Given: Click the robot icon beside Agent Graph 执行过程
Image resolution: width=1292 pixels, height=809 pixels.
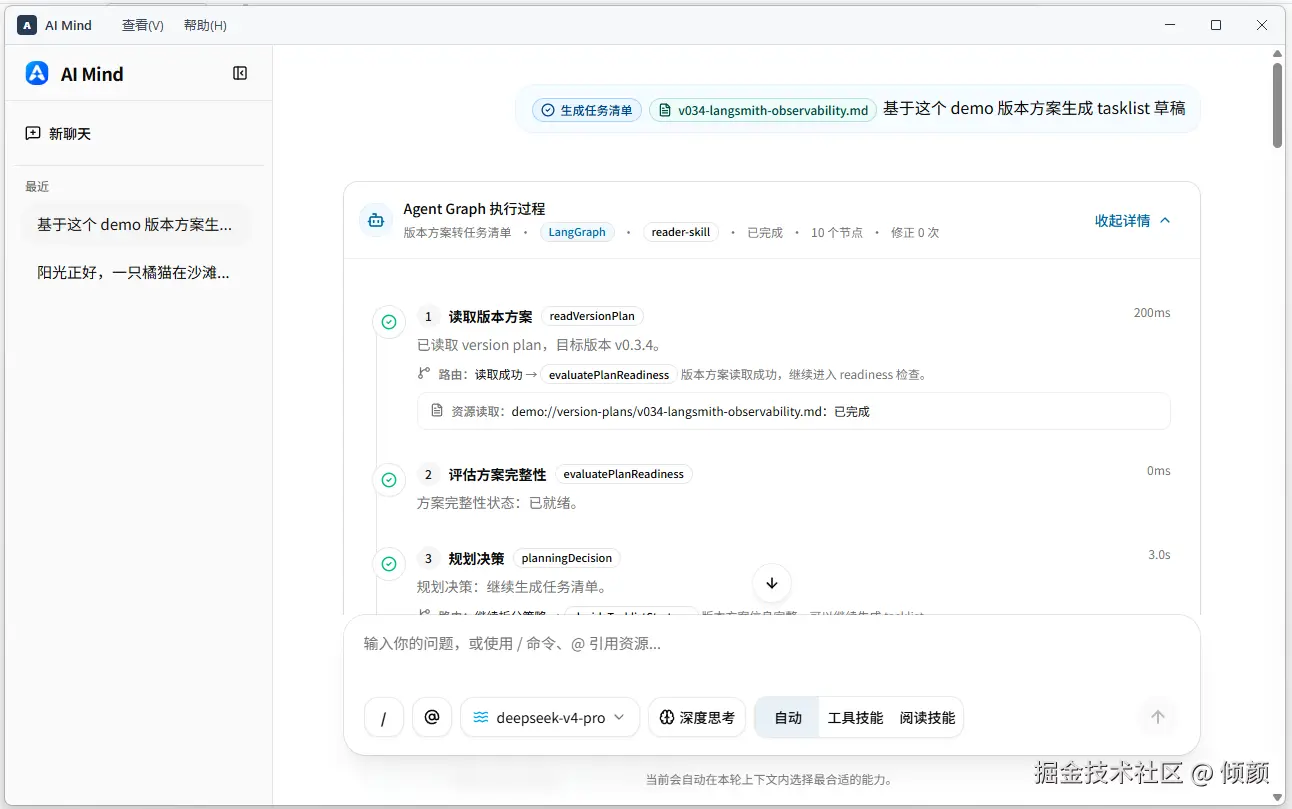Looking at the screenshot, I should click(376, 220).
